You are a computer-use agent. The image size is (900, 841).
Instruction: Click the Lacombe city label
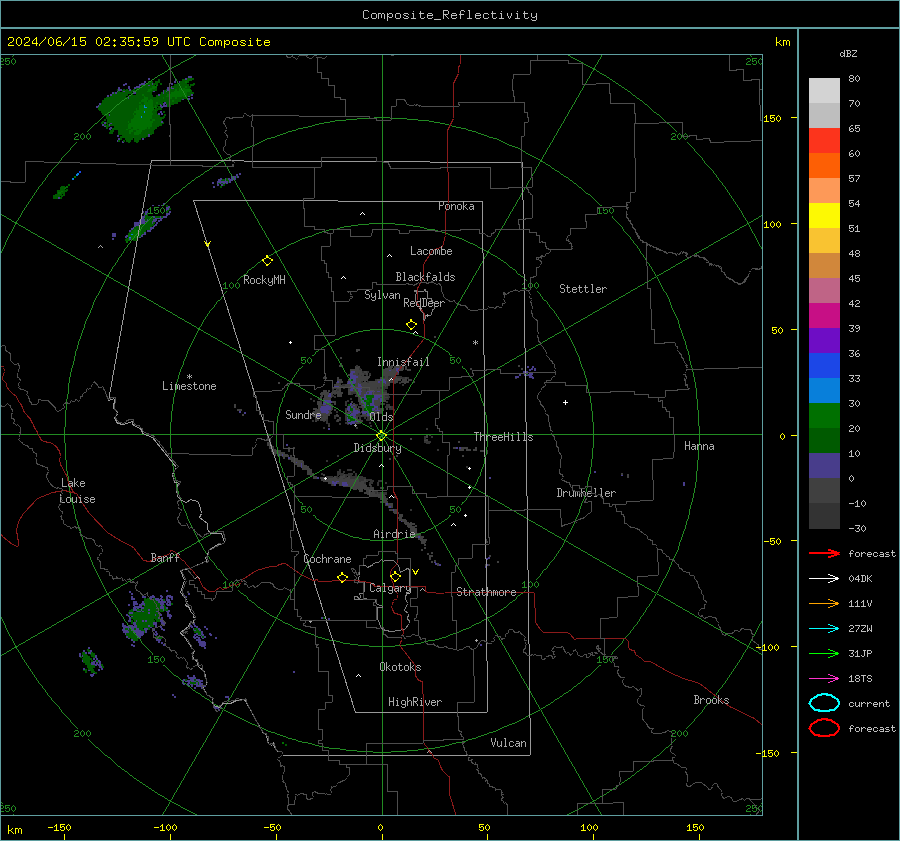(431, 251)
